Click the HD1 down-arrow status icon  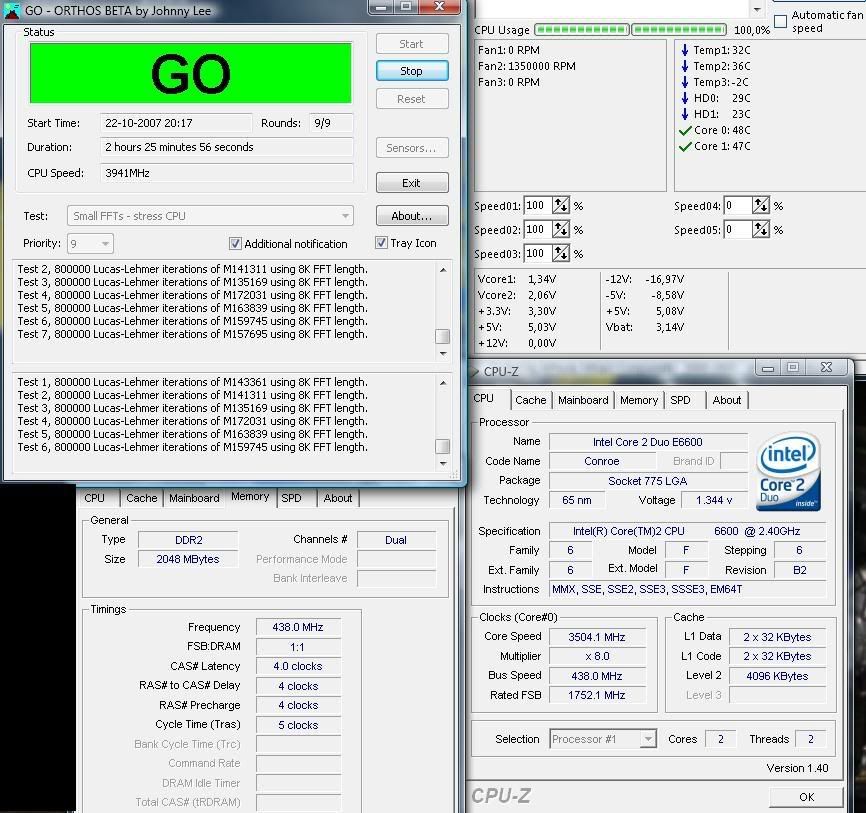point(685,114)
